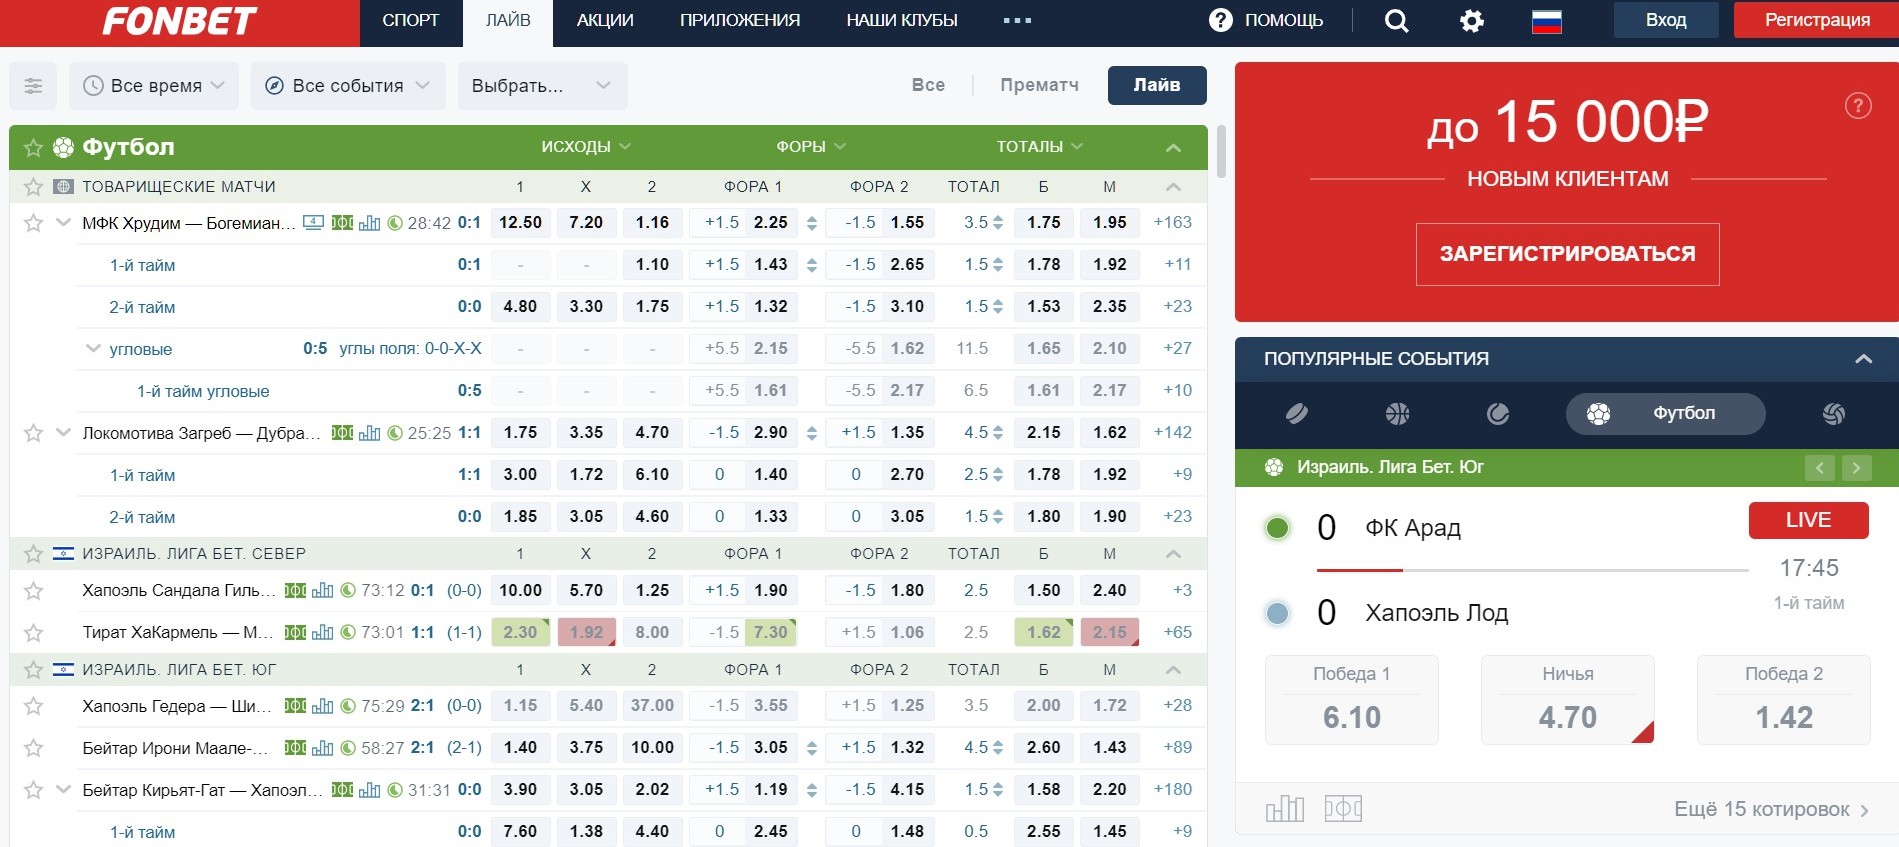
Task: Star the ТОВАРИЩЕСКИЕ МАТЧИ league
Action: [x=33, y=186]
